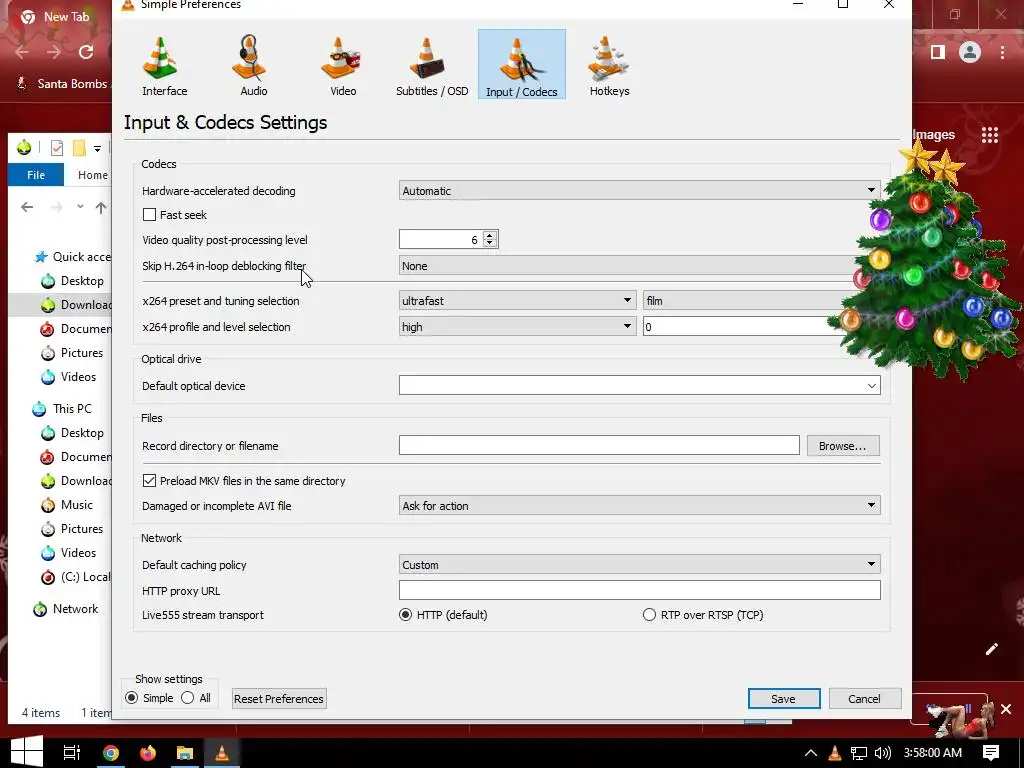
Task: Open the network icon in system tray
Action: point(859,753)
